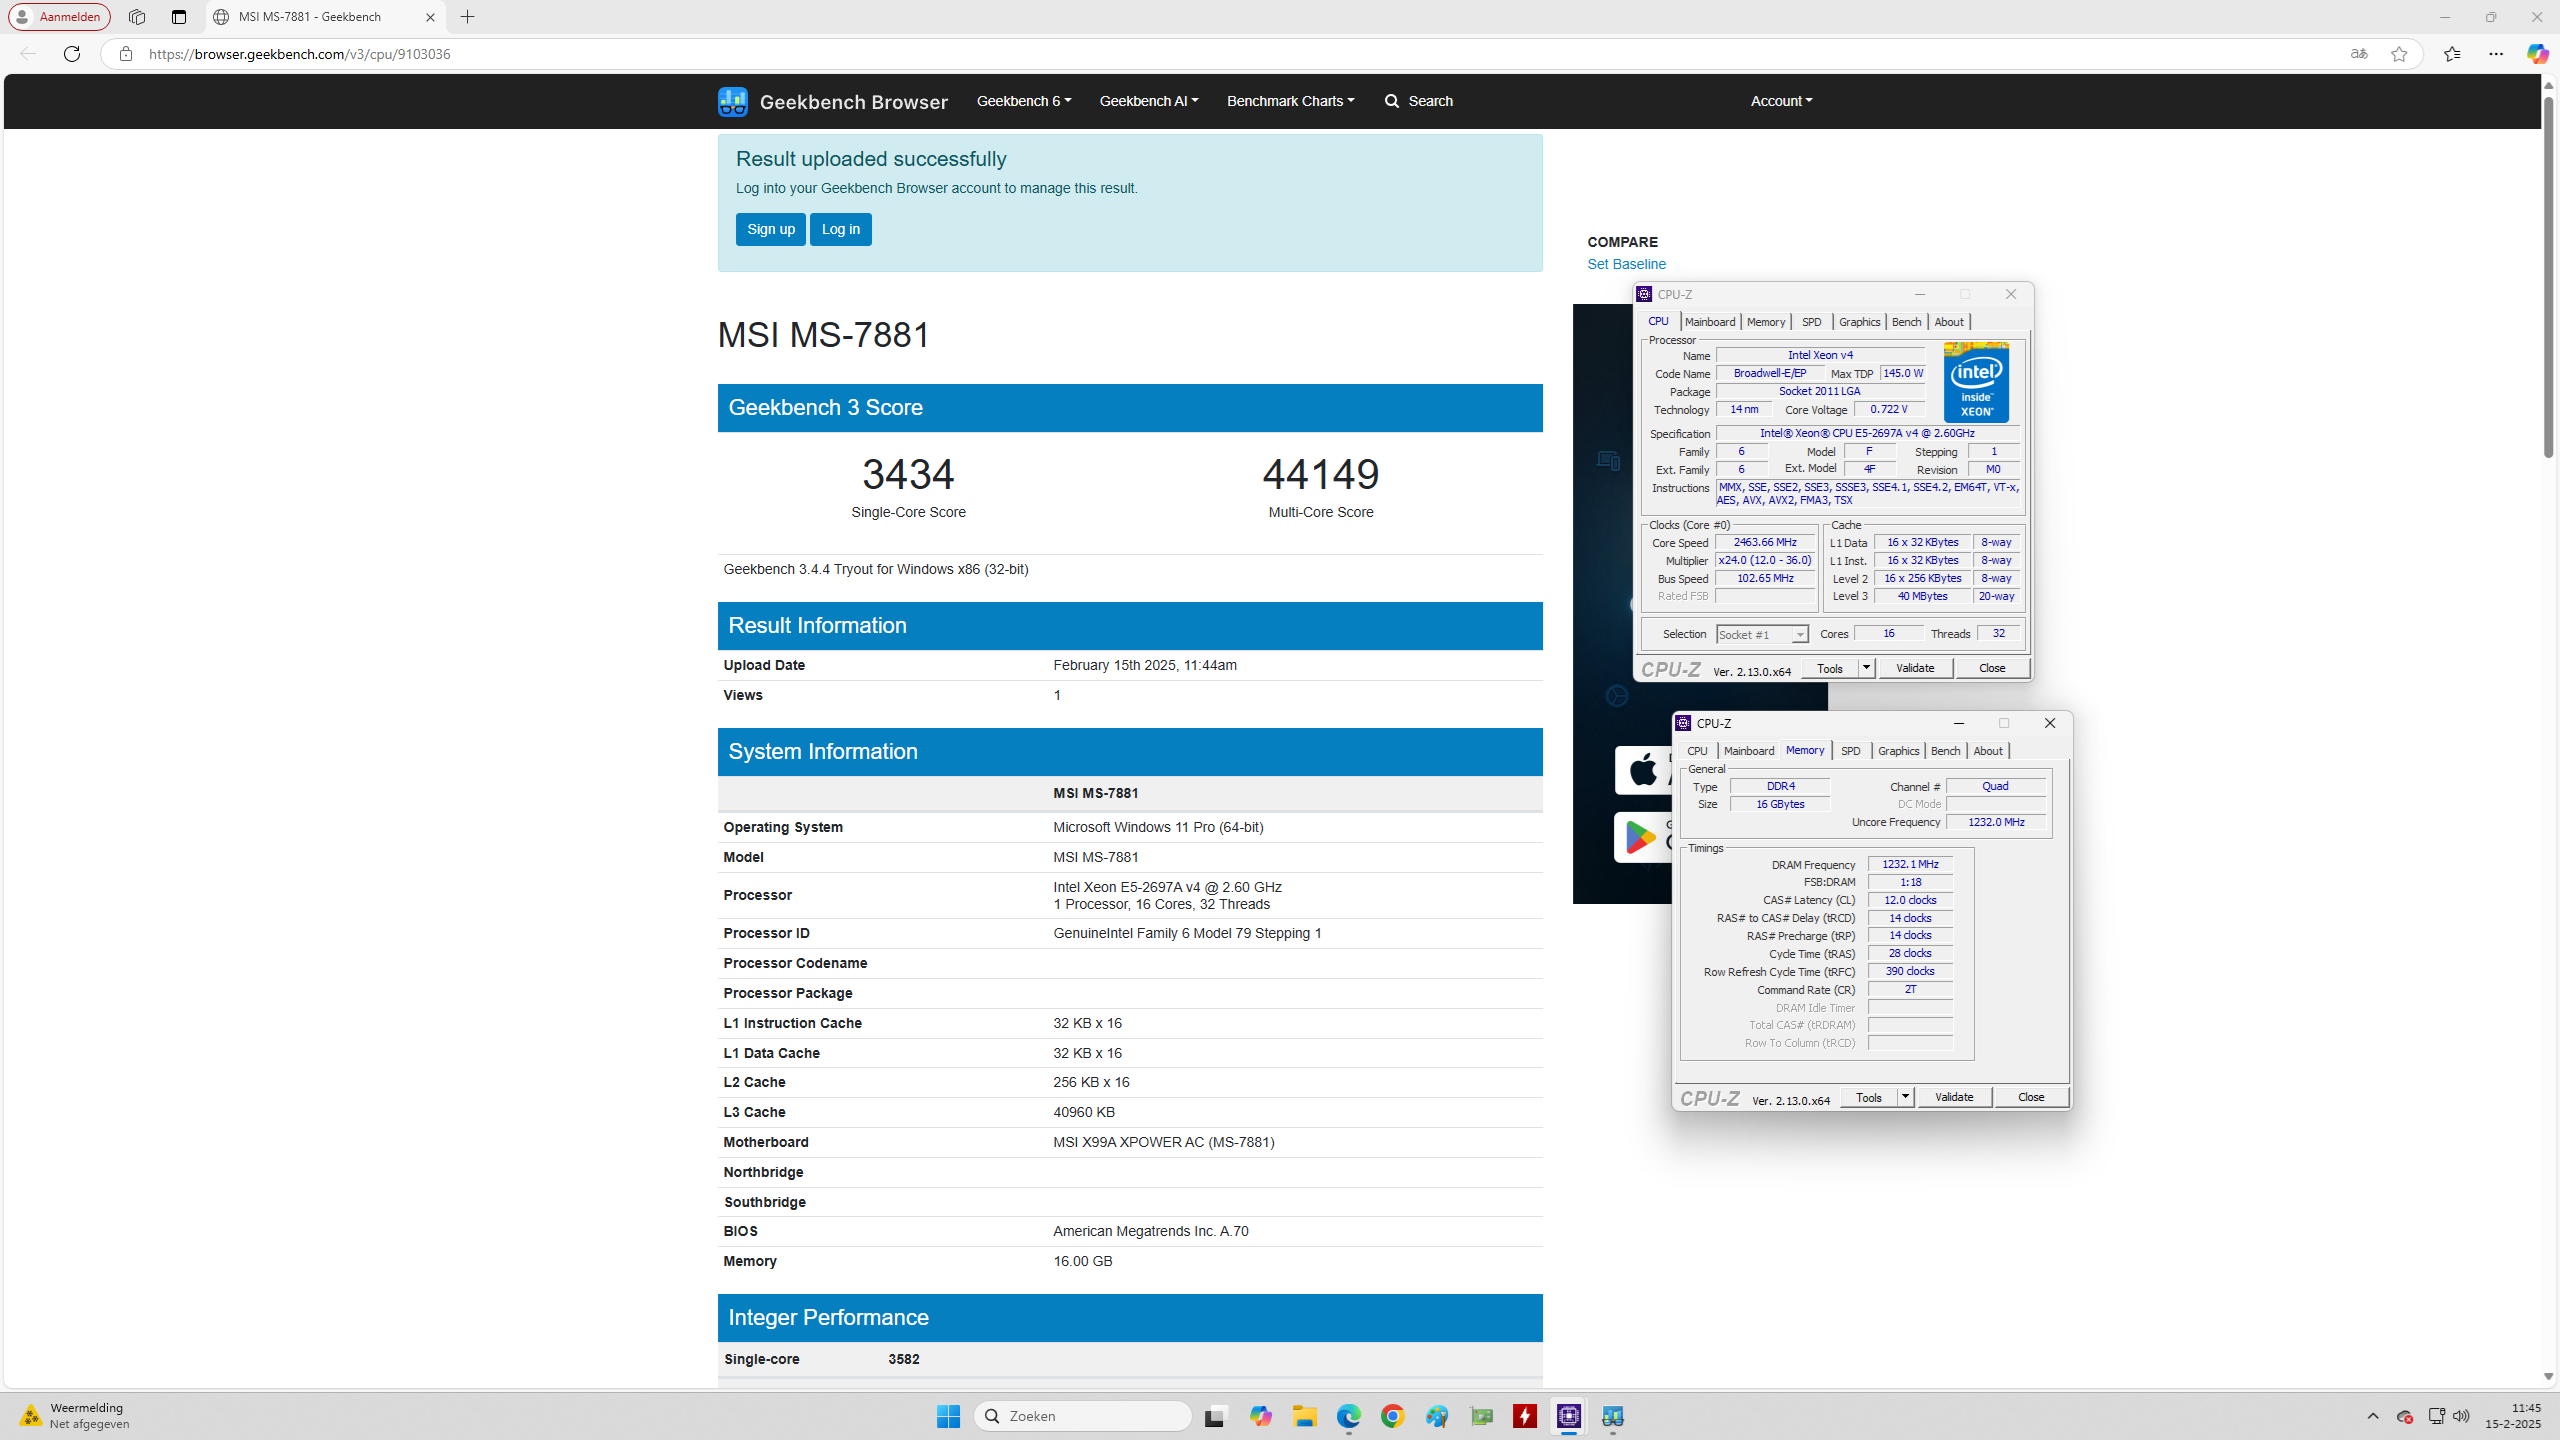Open Bench tab in lower CPU-Z window
2560x1440 pixels.
tap(1946, 751)
